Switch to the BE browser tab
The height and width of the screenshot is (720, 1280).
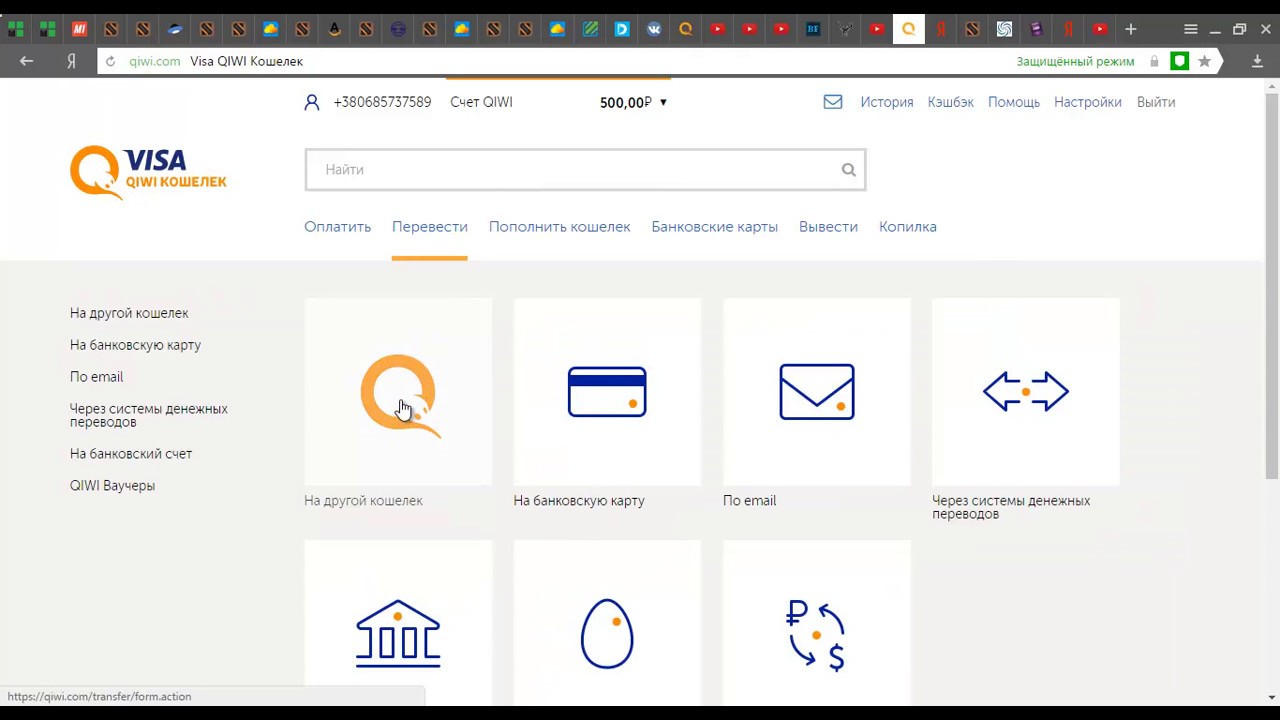[813, 29]
